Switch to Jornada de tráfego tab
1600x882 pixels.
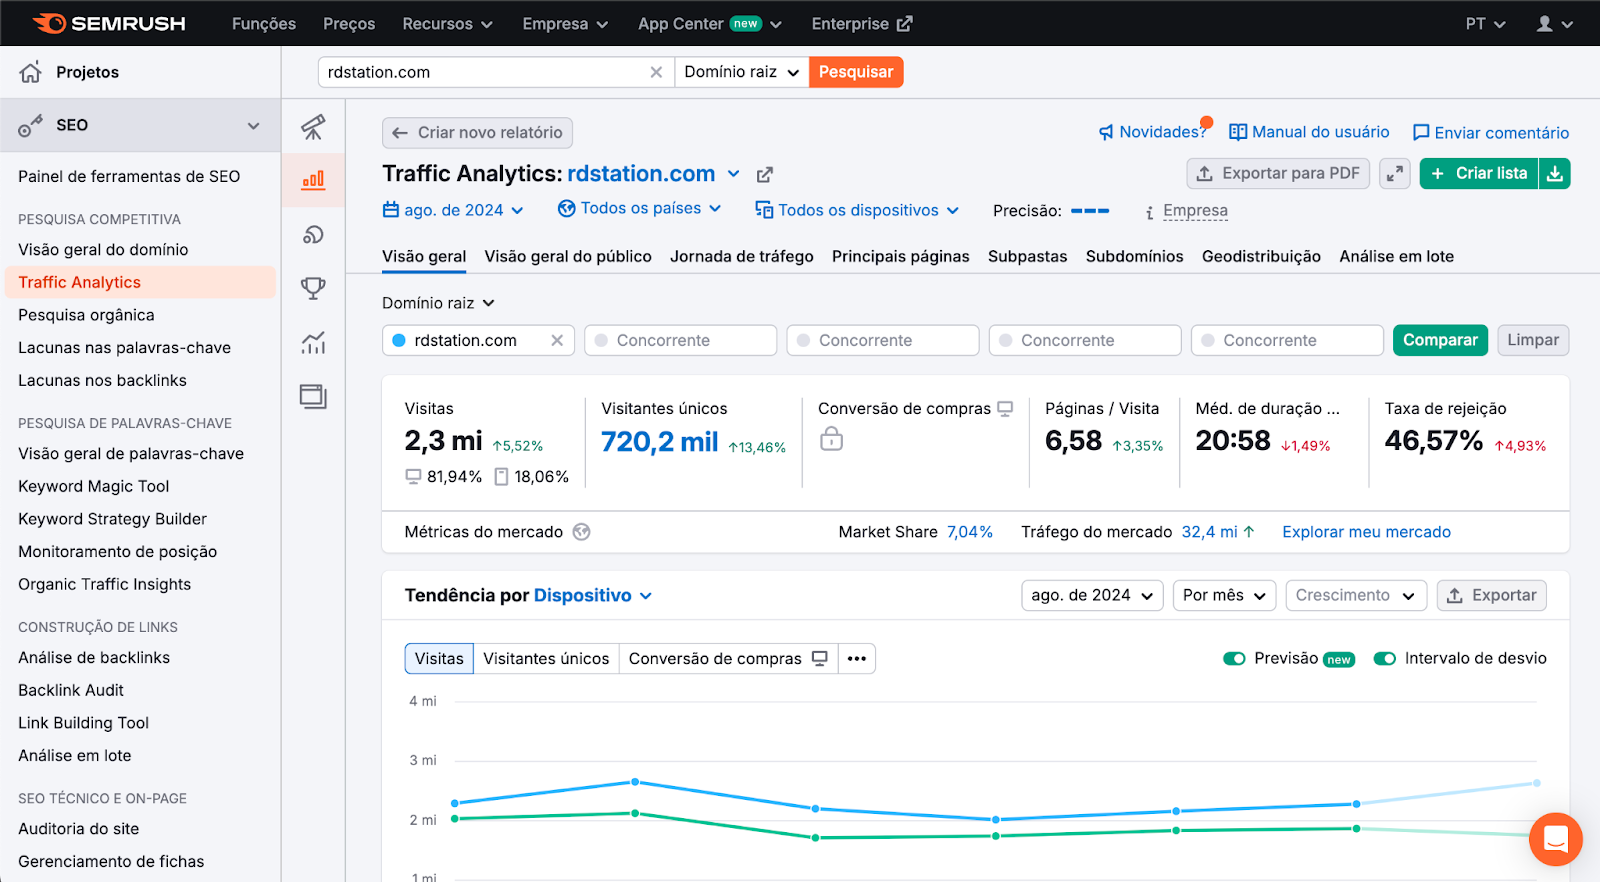point(742,257)
